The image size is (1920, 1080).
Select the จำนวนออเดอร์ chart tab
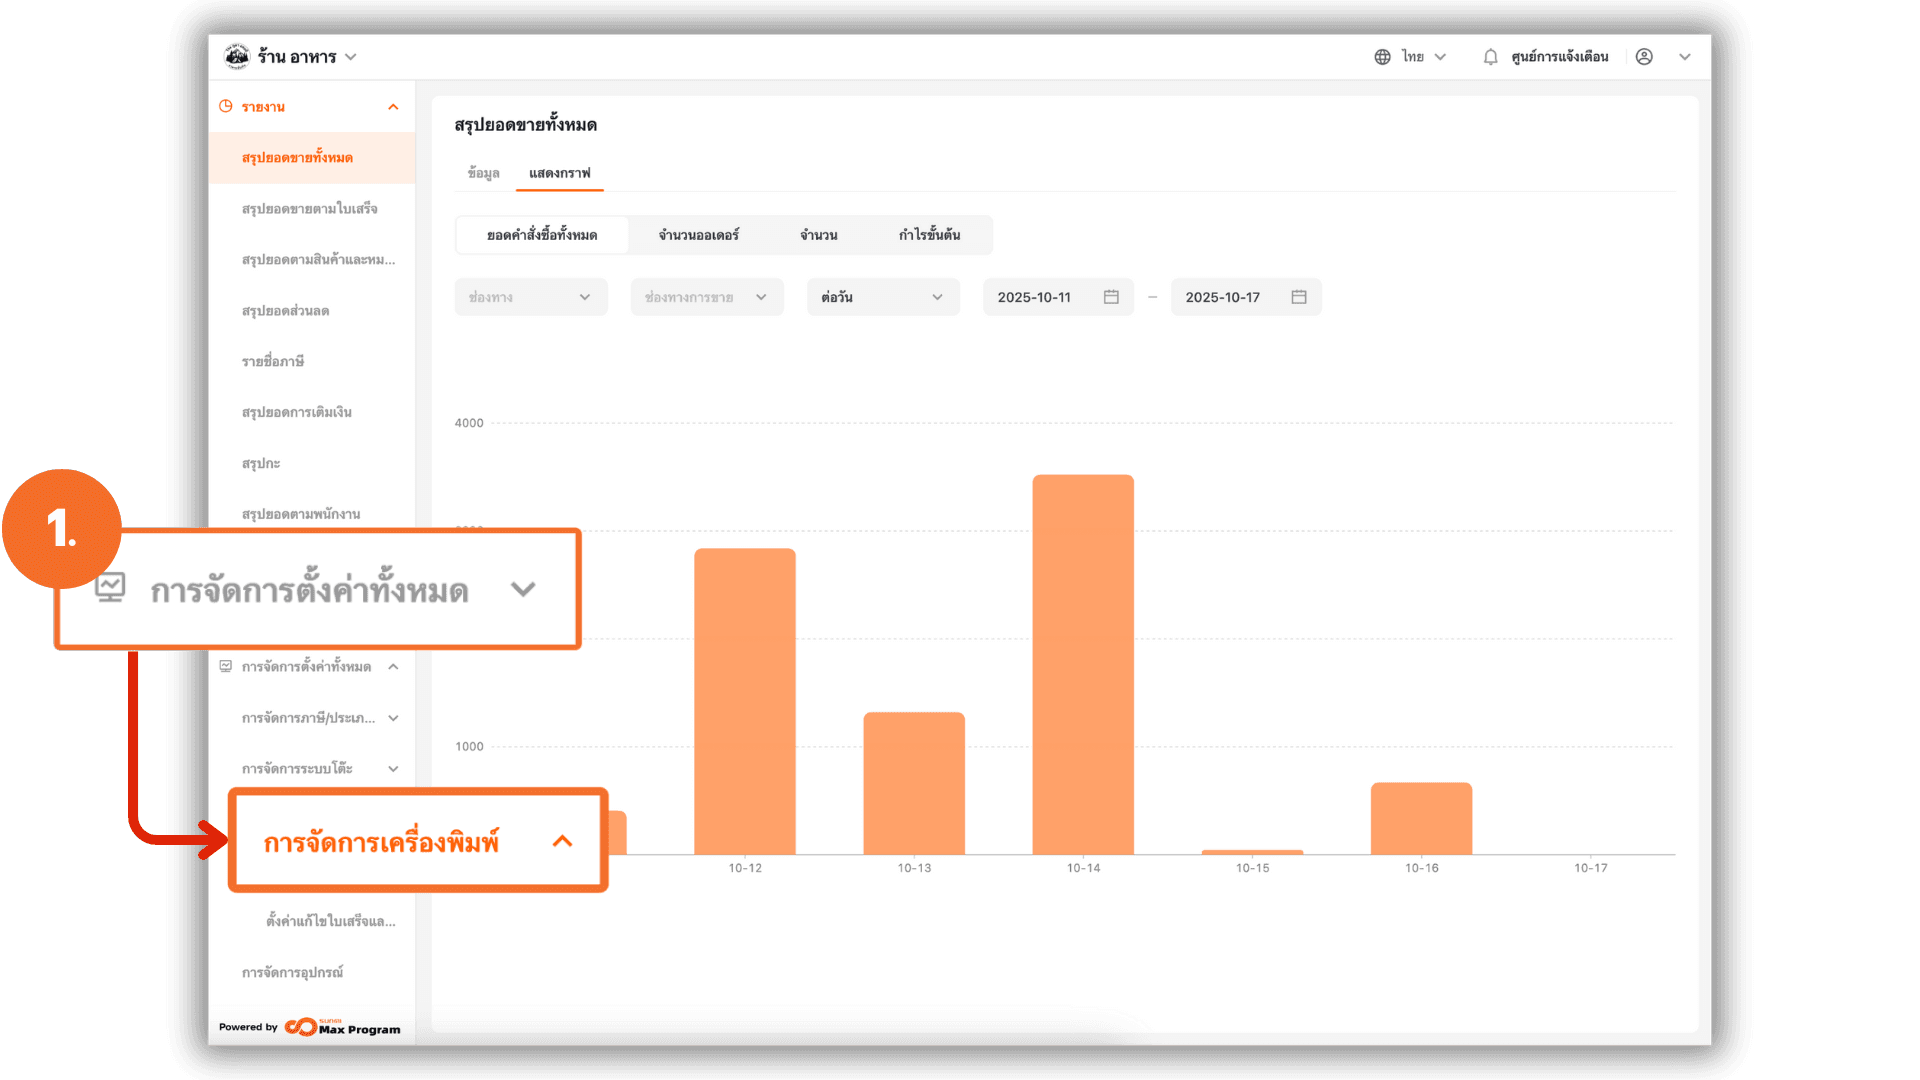(698, 235)
